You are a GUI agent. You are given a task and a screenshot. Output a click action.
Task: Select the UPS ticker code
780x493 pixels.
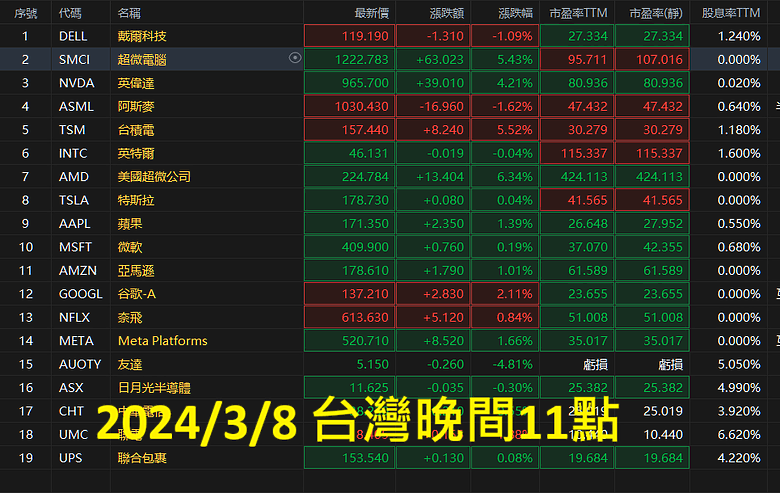point(71,458)
